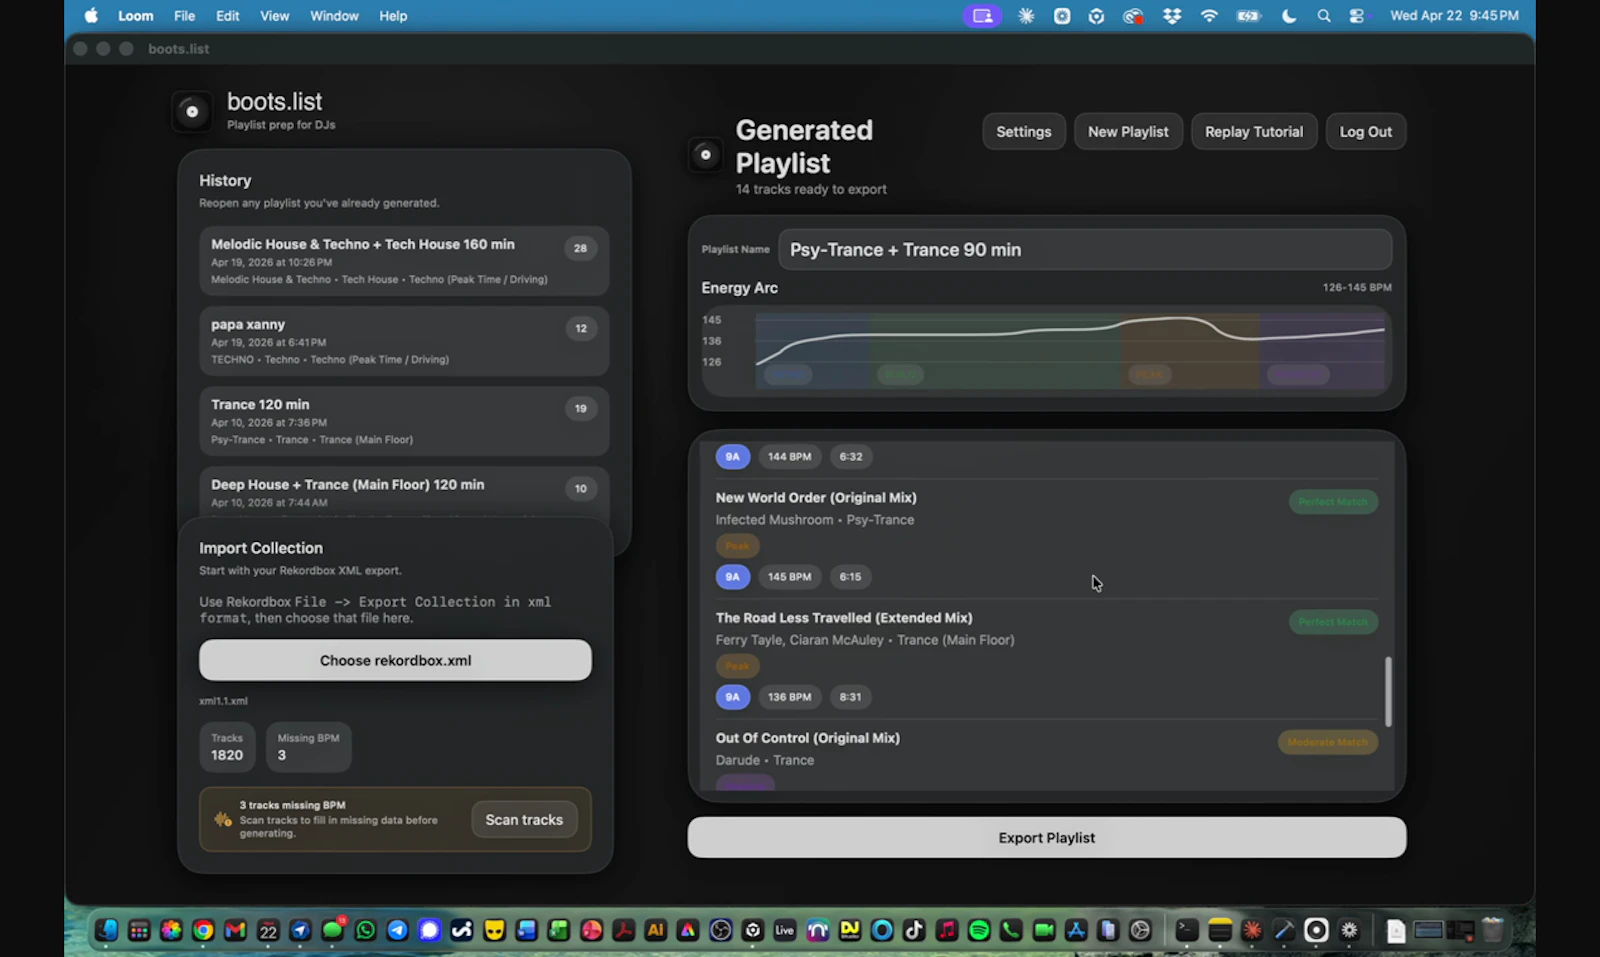Open the Apple menu
The image size is (1600, 957).
click(92, 16)
